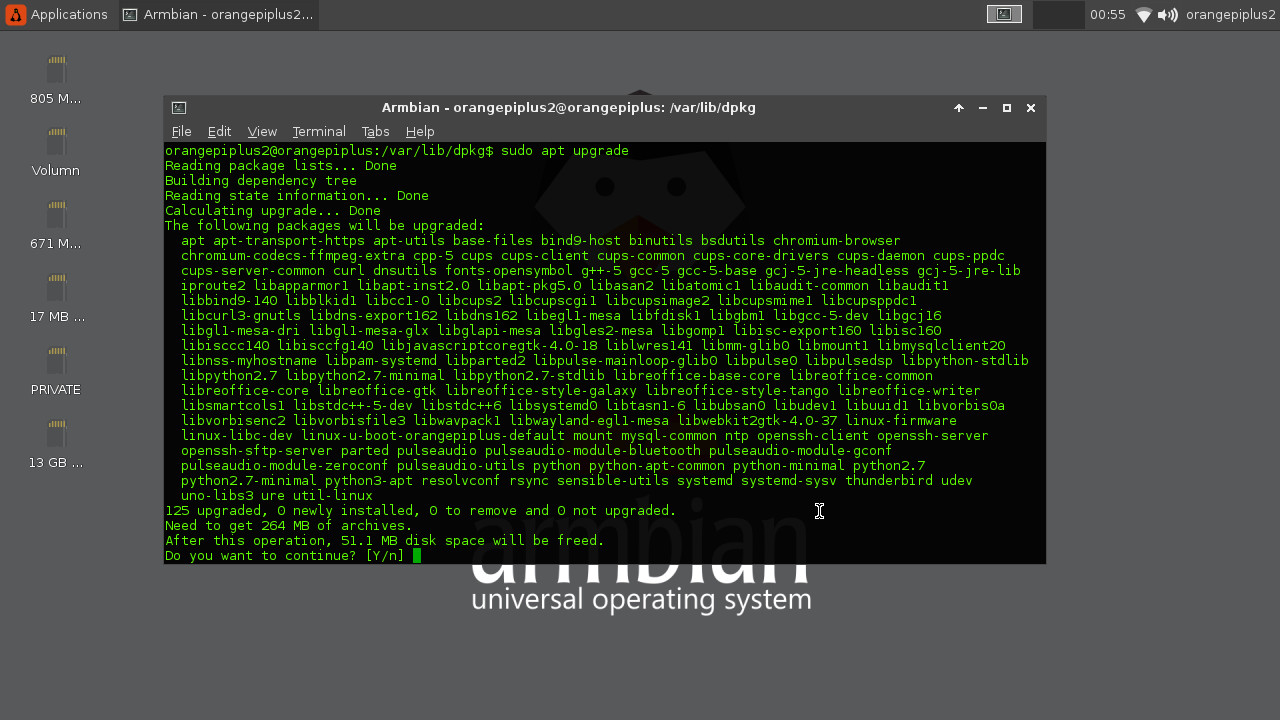Open the Applications menu
1280x720 pixels.
[57, 14]
